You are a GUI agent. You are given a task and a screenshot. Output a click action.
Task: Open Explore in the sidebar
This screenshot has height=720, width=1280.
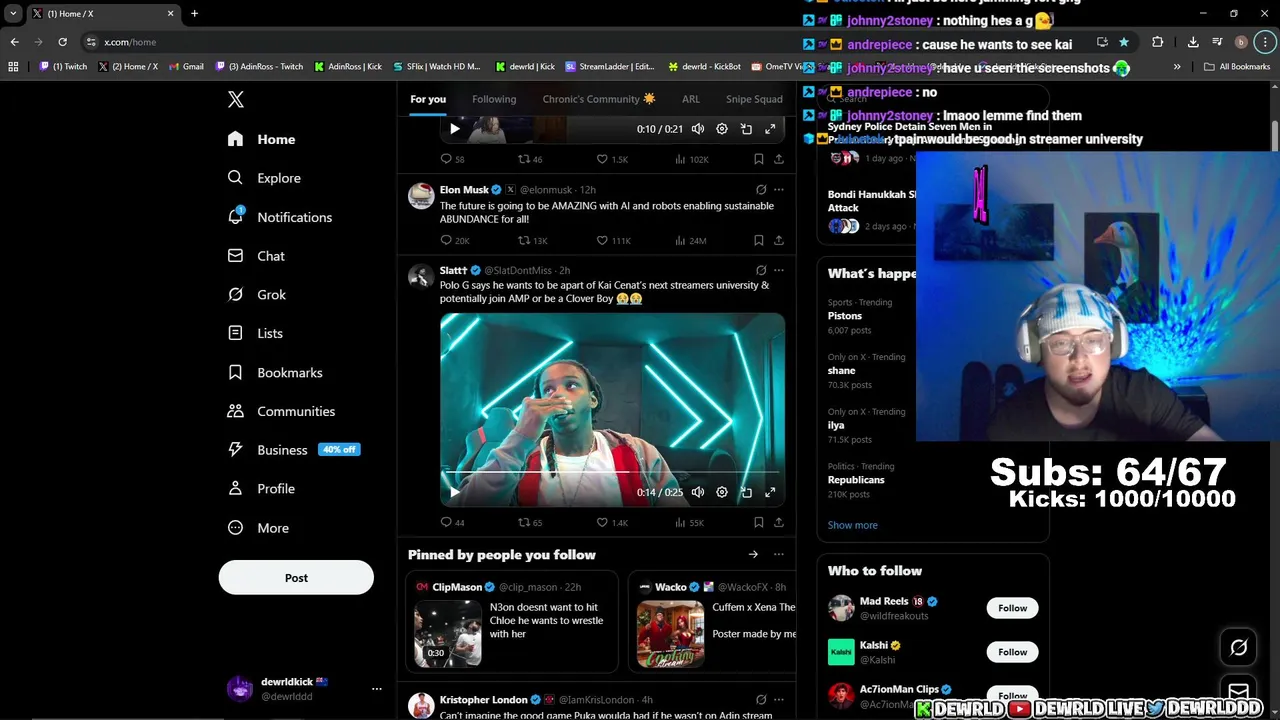tap(264, 178)
